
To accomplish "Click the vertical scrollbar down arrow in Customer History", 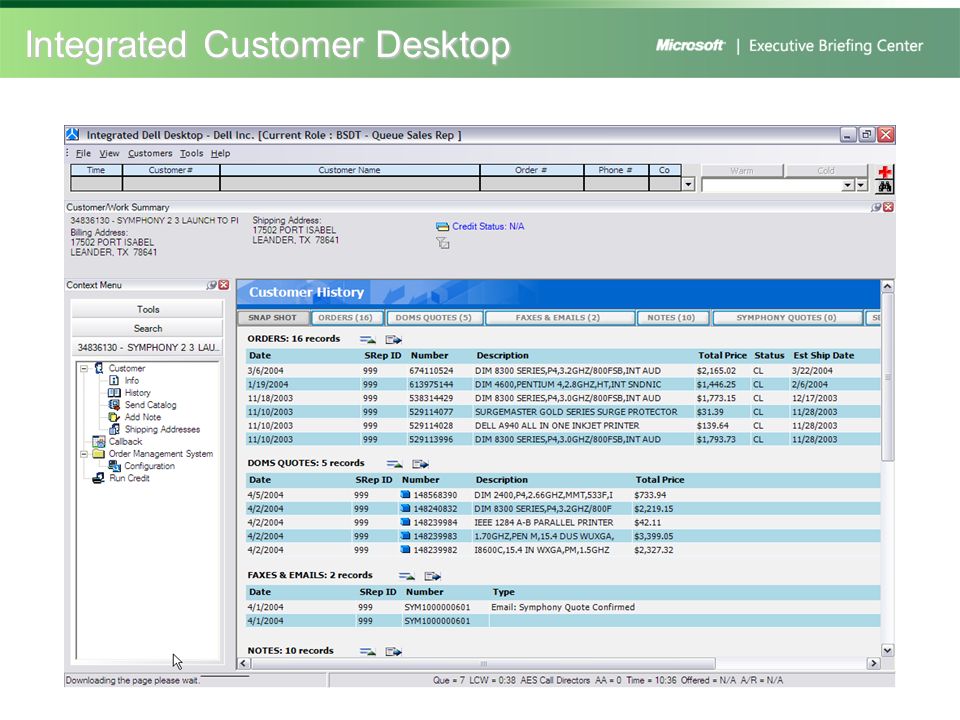I will (887, 650).
